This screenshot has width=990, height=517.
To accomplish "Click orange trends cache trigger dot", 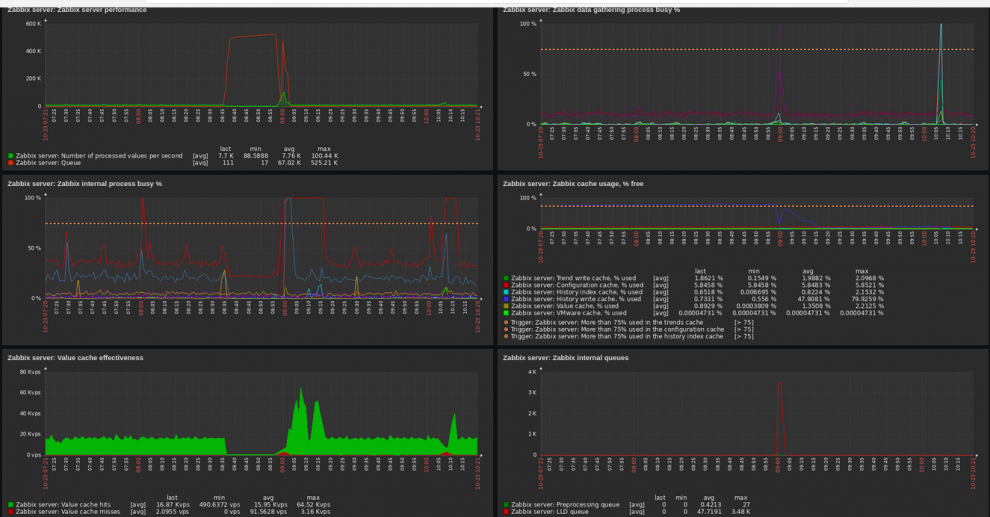I will [506, 322].
